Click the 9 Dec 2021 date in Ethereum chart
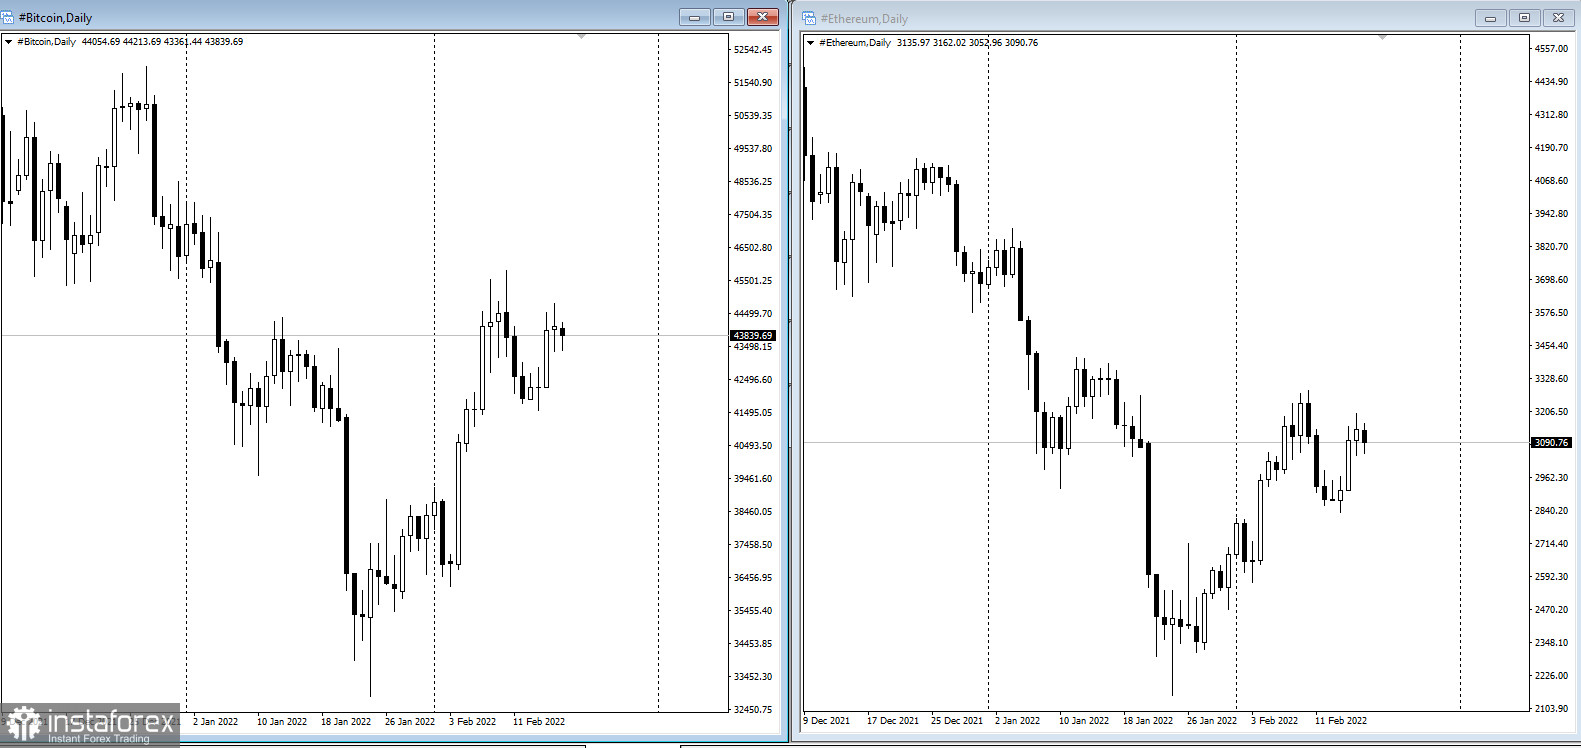This screenshot has width=1581, height=748. pyautogui.click(x=827, y=721)
